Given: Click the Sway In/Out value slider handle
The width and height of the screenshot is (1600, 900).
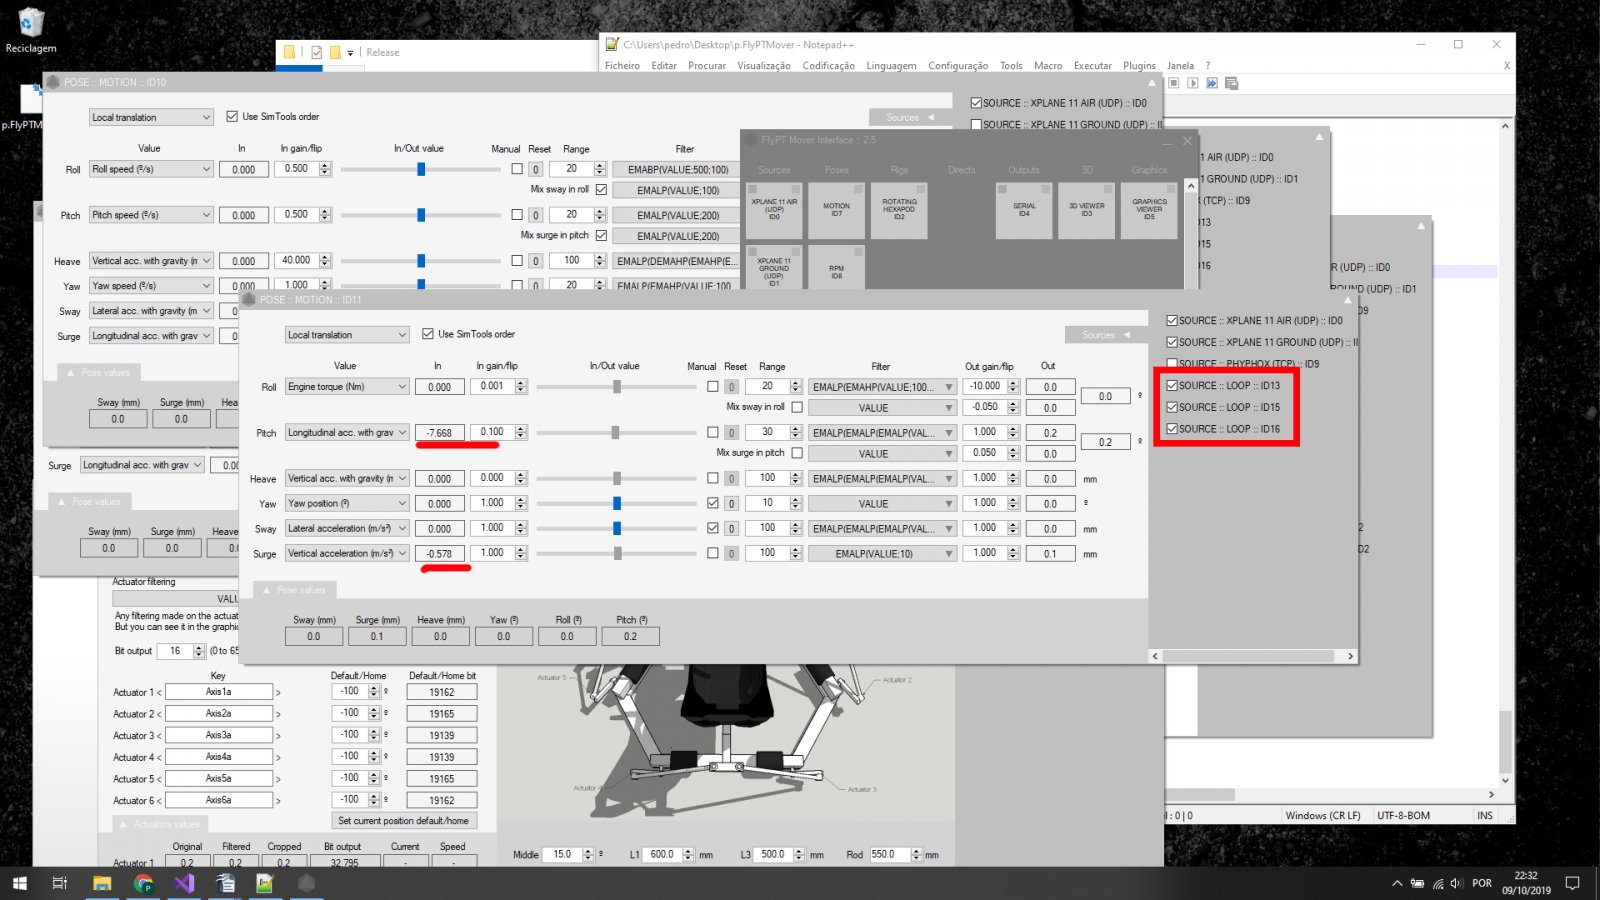Looking at the screenshot, I should tap(617, 528).
